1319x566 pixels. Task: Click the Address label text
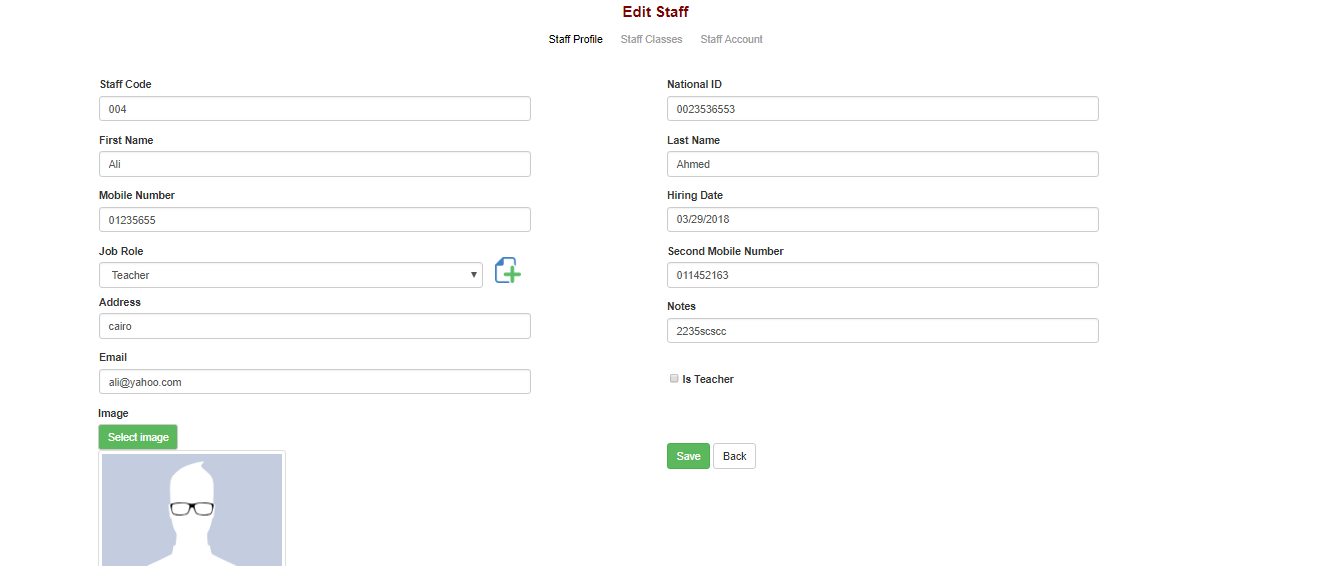click(x=120, y=302)
